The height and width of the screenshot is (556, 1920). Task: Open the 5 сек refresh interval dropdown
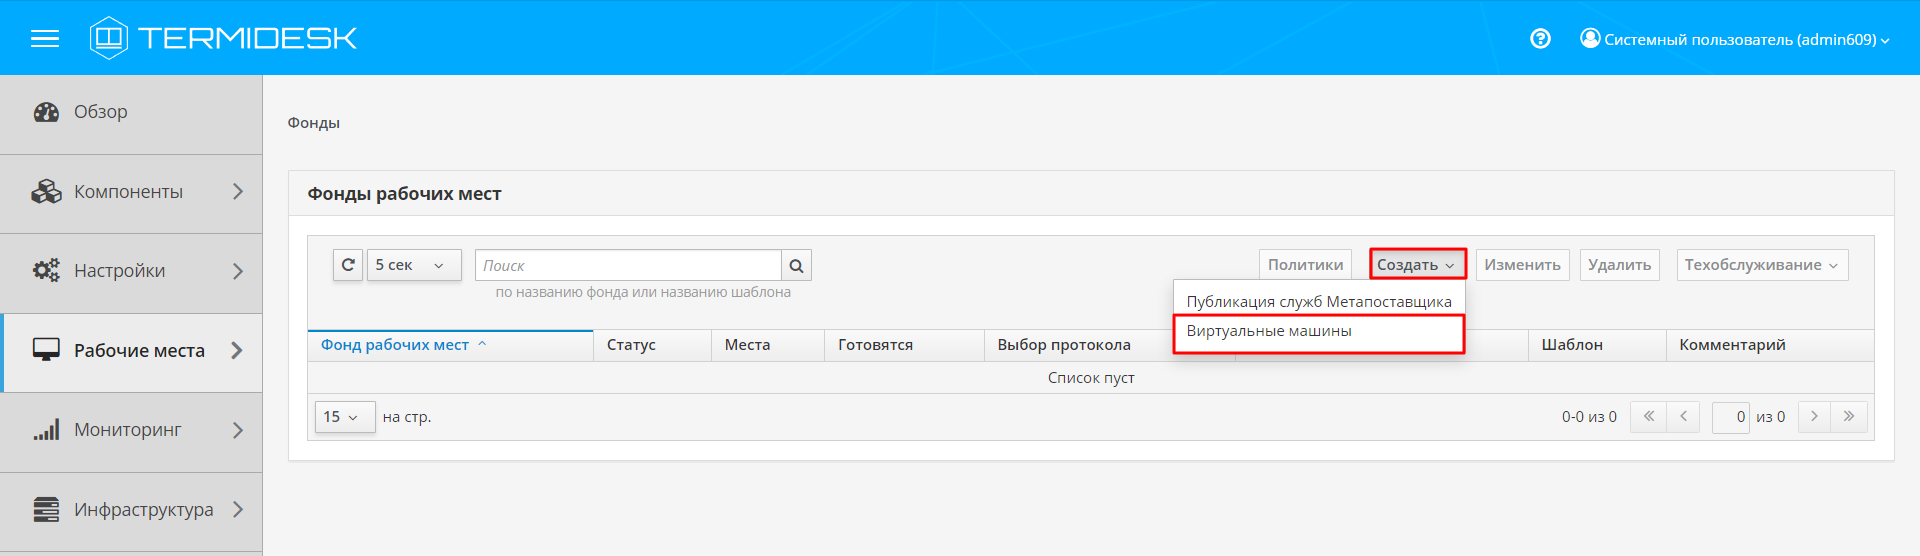pos(413,265)
